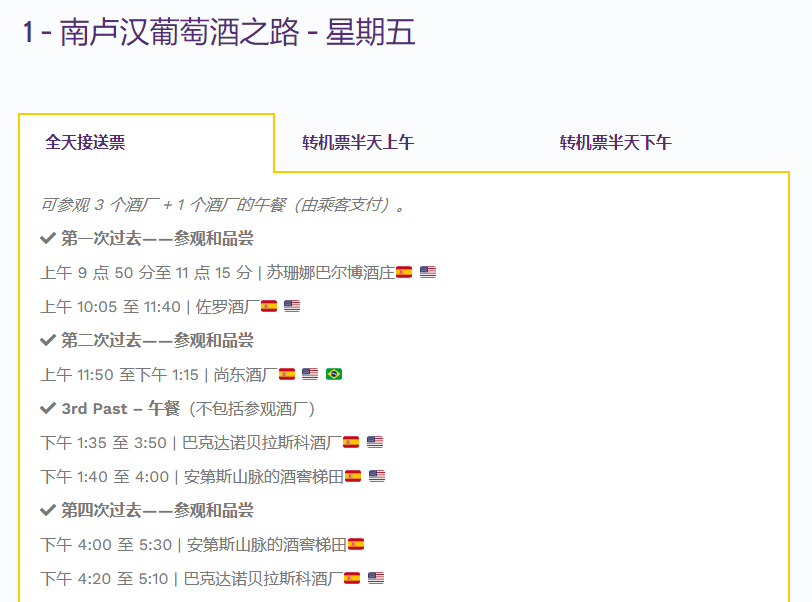812x602 pixels.
Task: Click Spain flag on the 下午 4:00 row
Action: [356, 544]
